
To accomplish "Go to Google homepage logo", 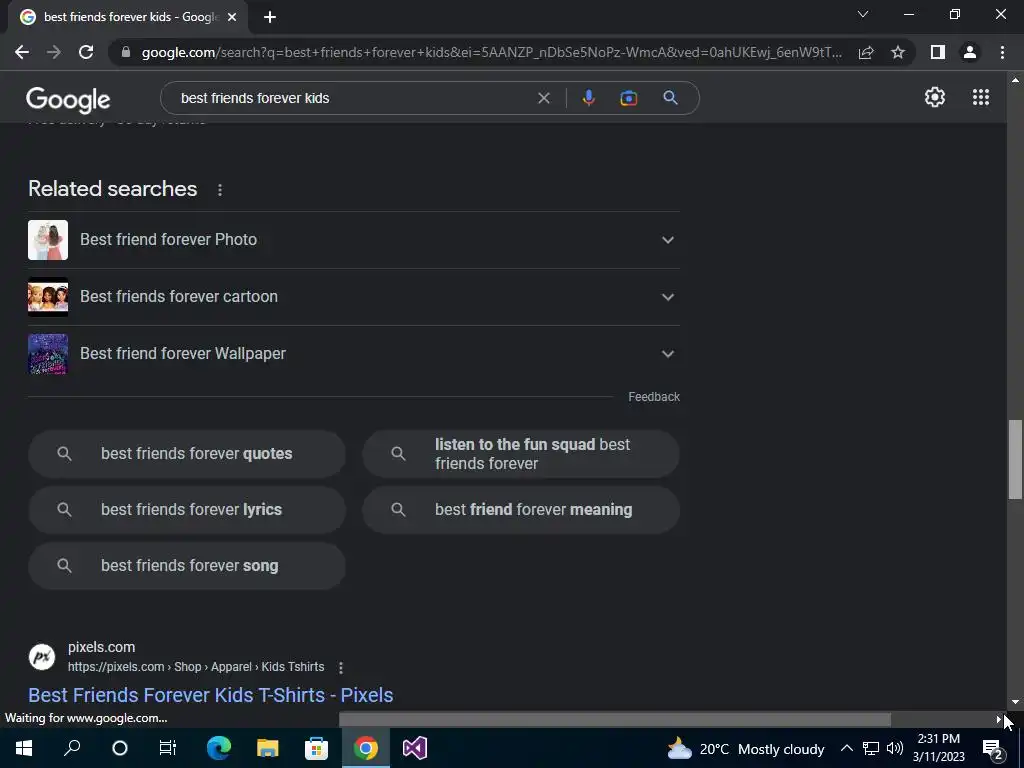I will [68, 99].
